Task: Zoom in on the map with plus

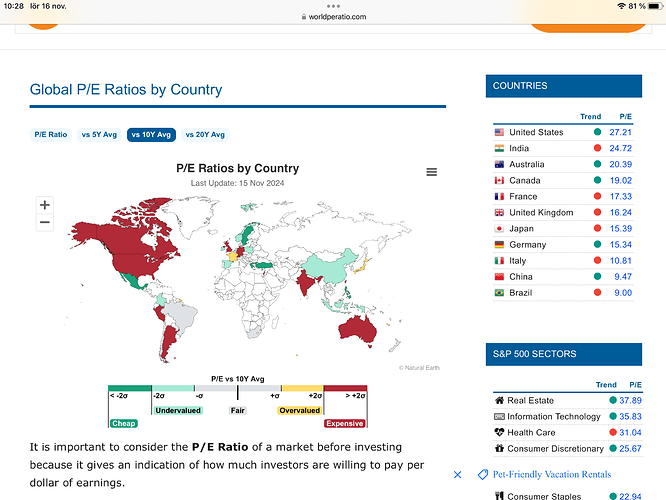Action: pyautogui.click(x=45, y=205)
